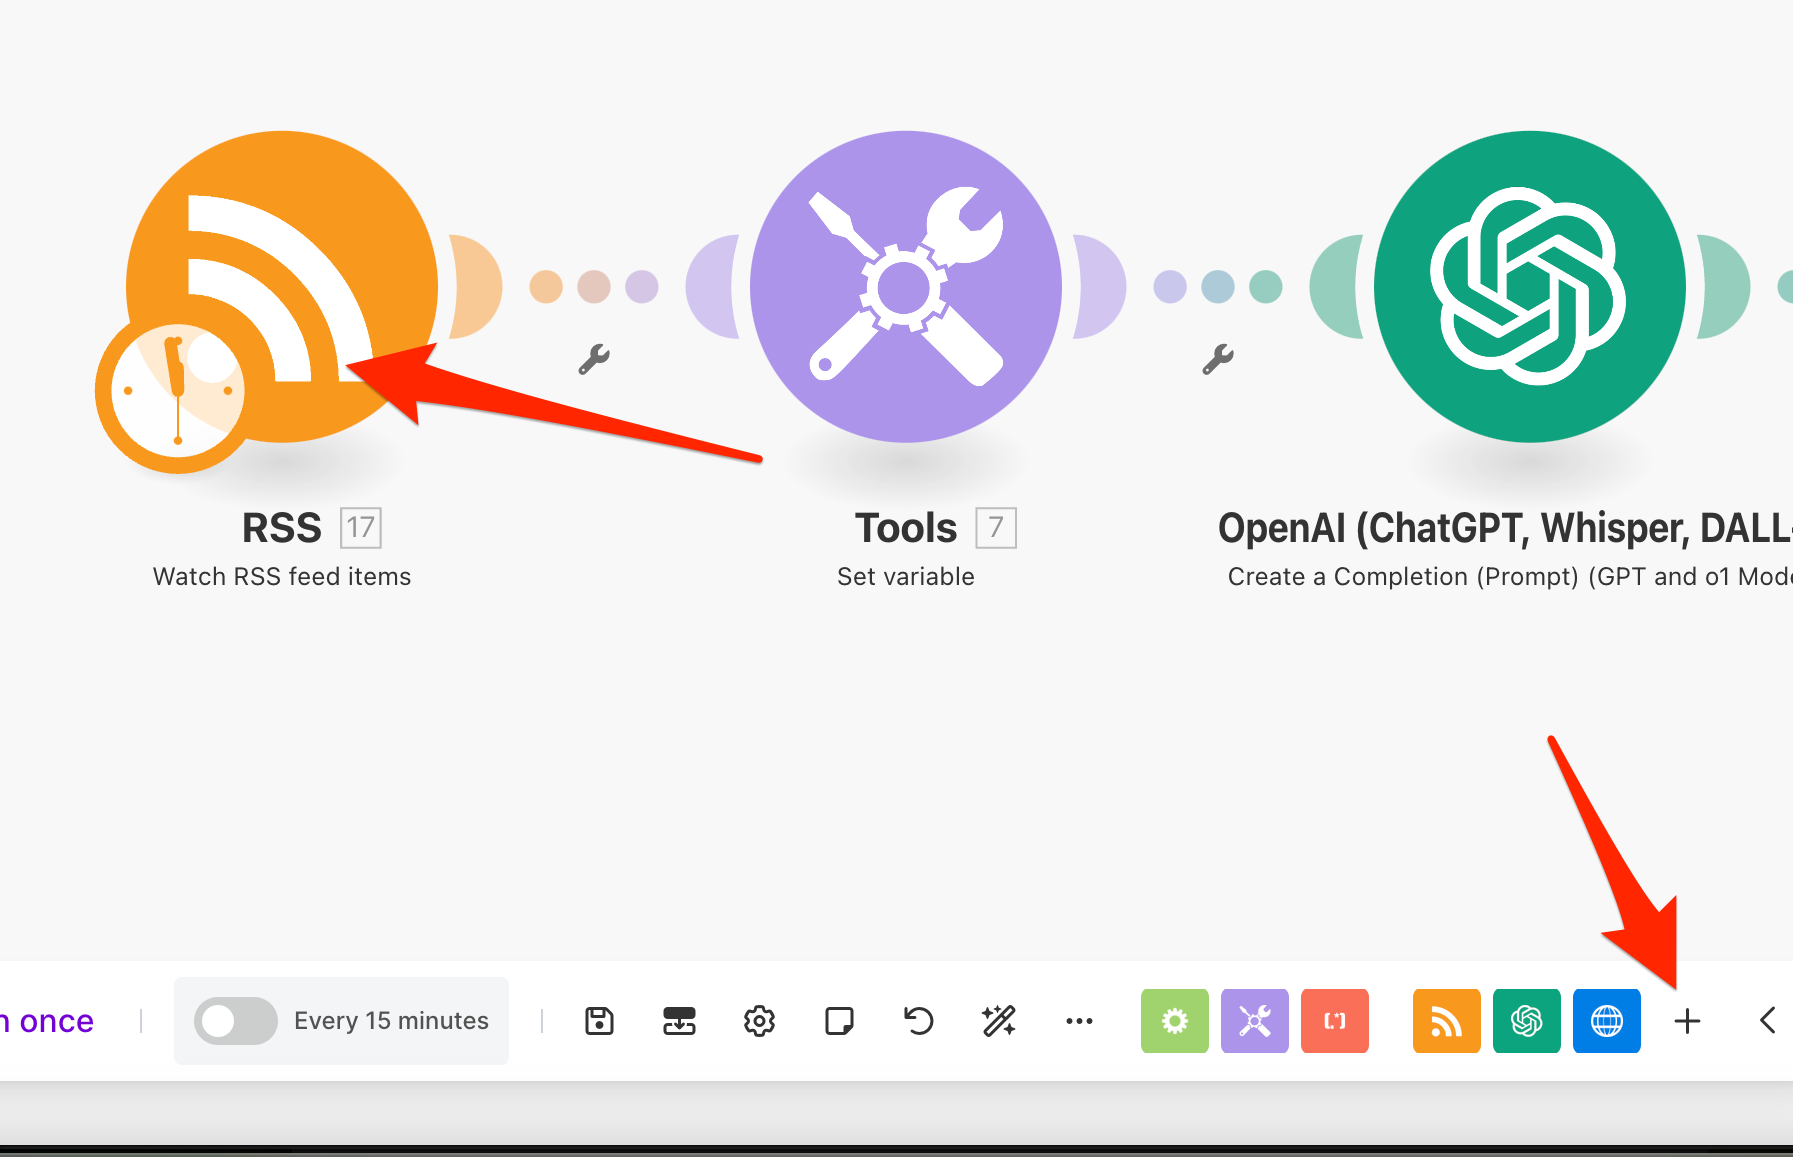This screenshot has height=1157, width=1793.
Task: Auto-align modules with magic wand icon
Action: (x=999, y=1021)
